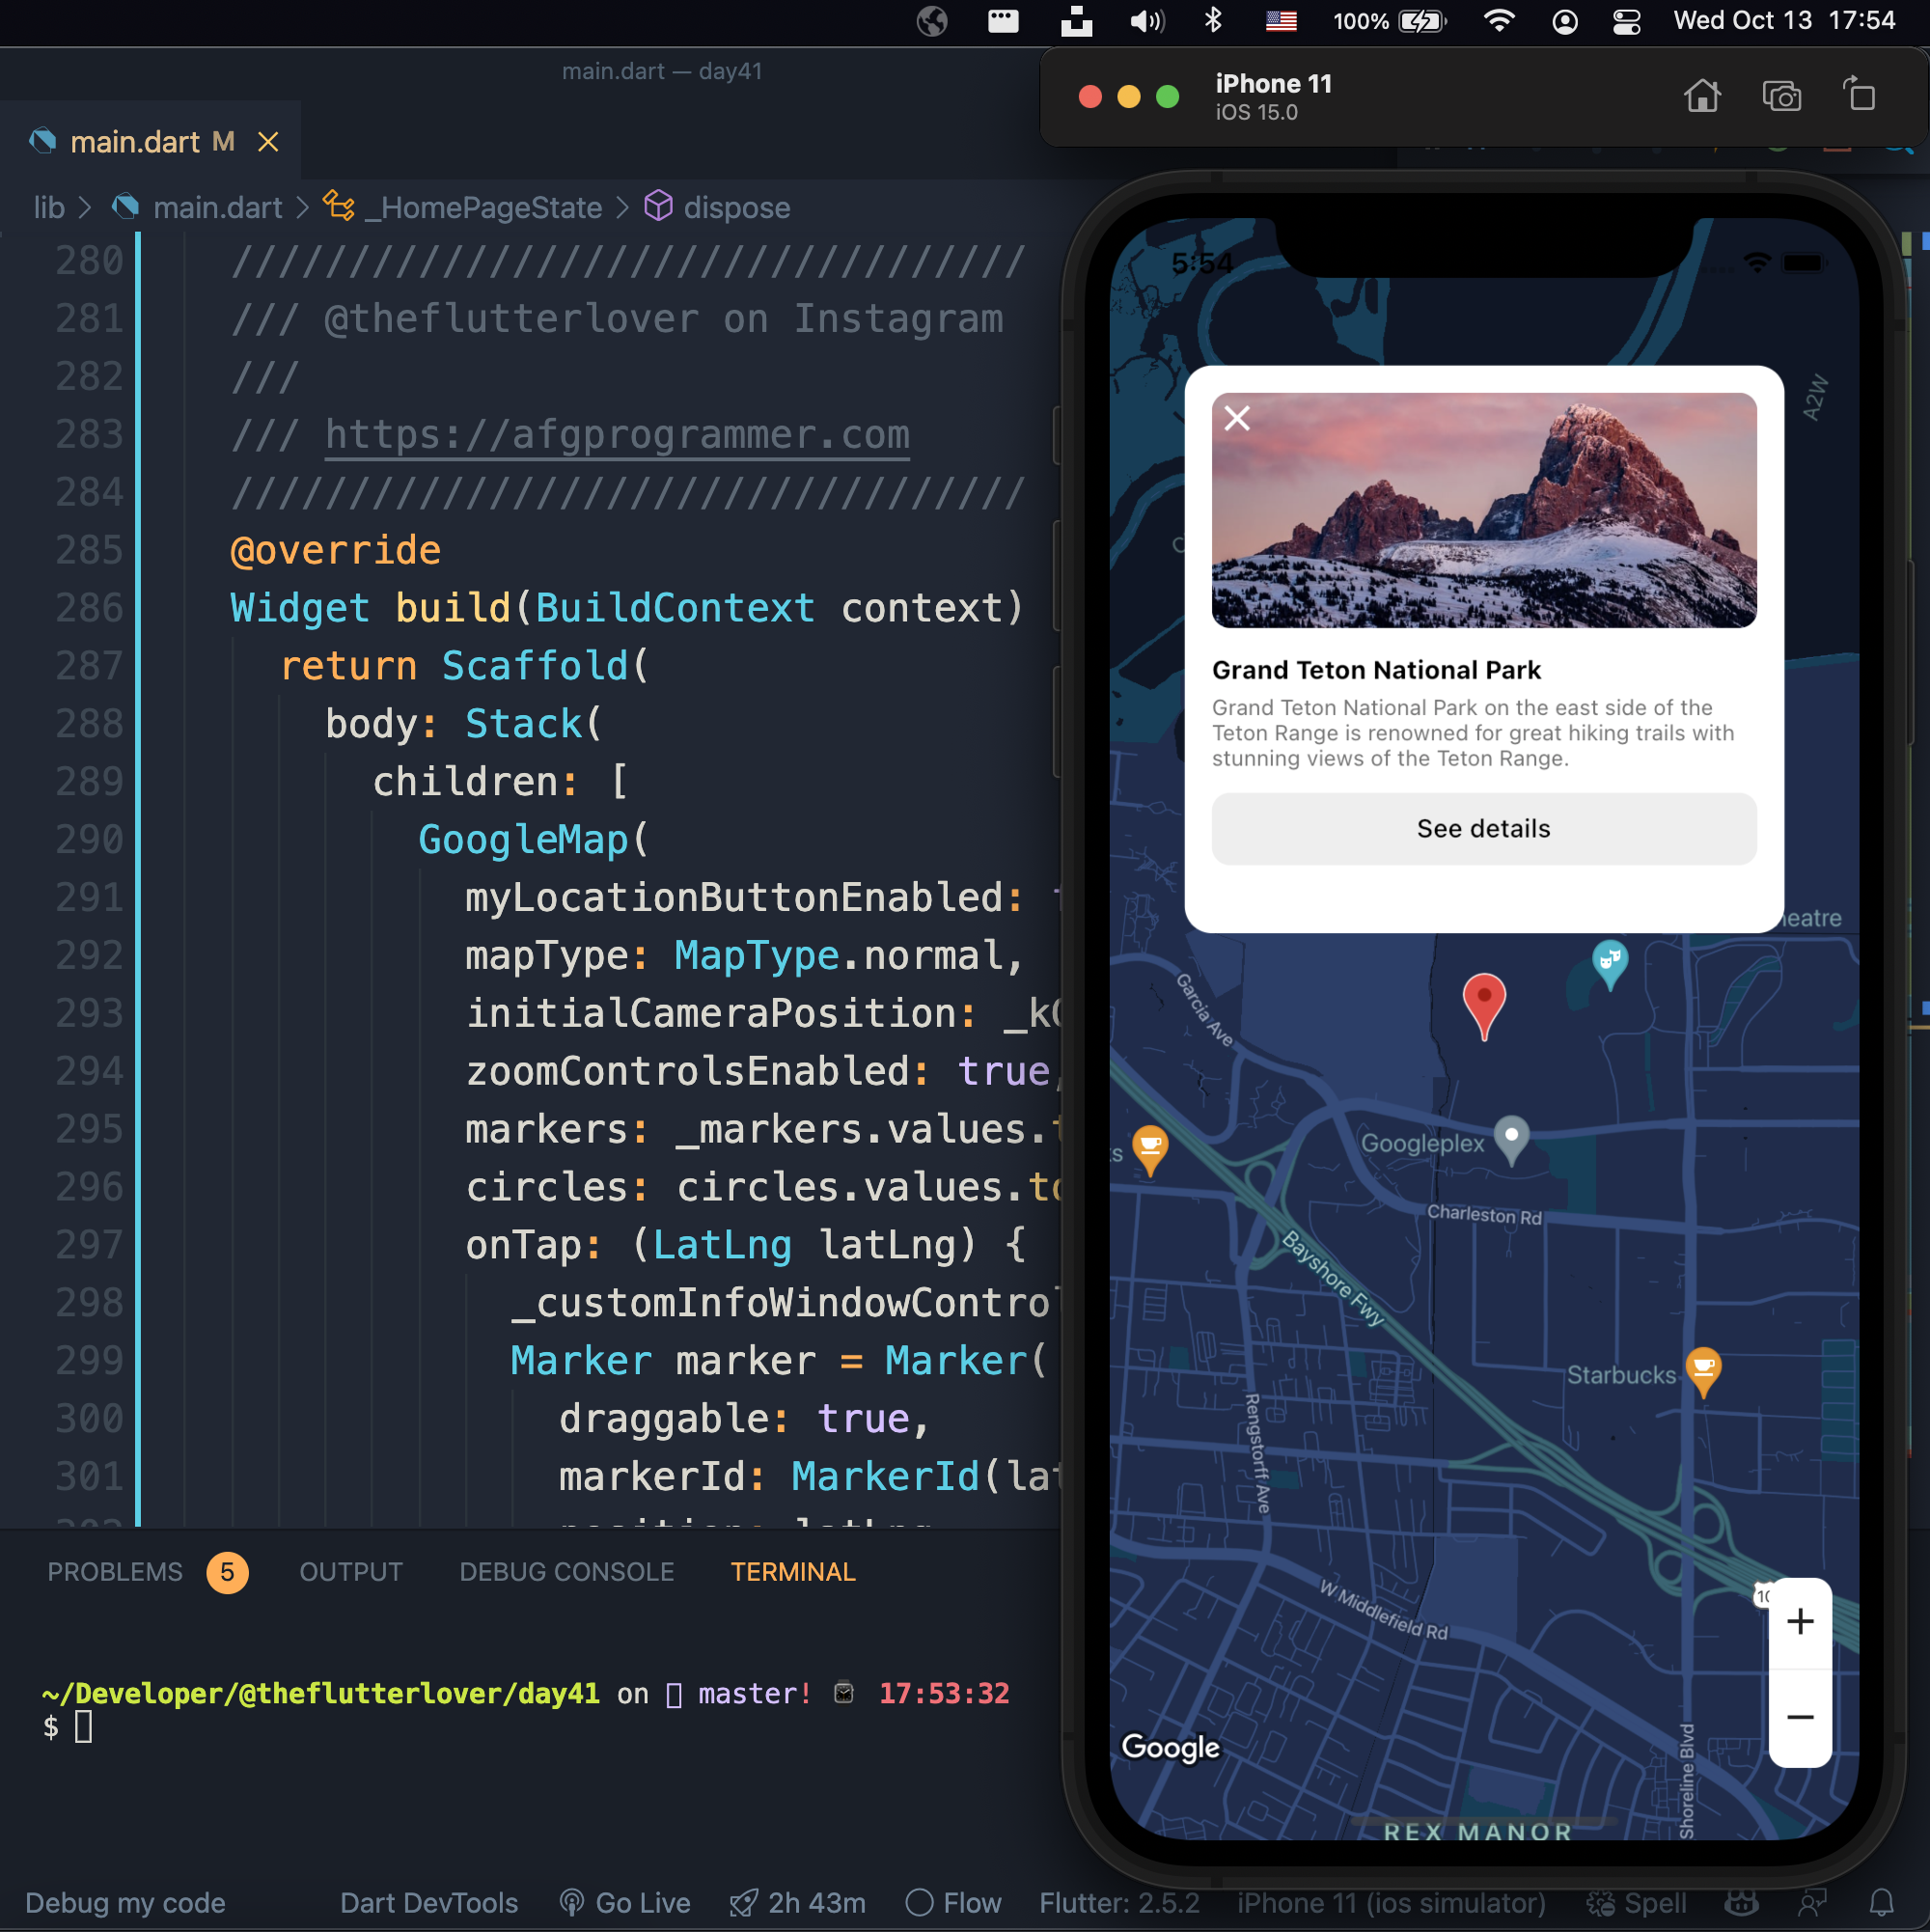Switch to the DEBUG CONSOLE tab
The image size is (1930, 1932).
click(566, 1572)
